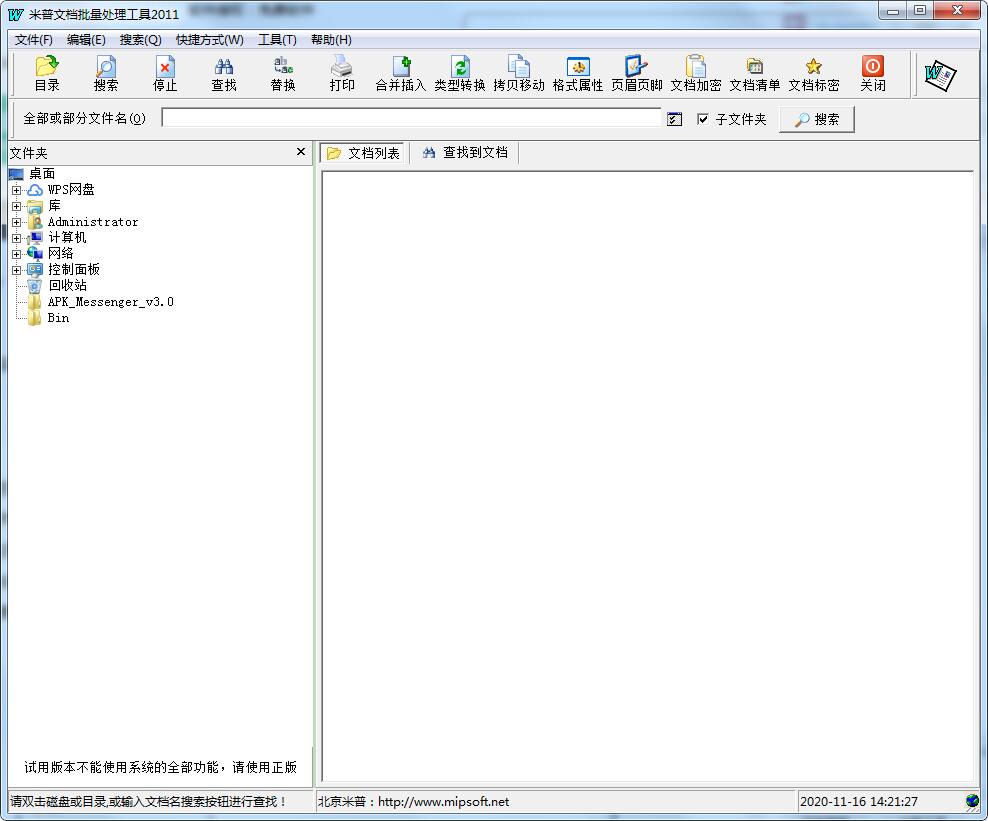Click the 搜索 toolbar icon
The width and height of the screenshot is (988, 821).
point(105,74)
